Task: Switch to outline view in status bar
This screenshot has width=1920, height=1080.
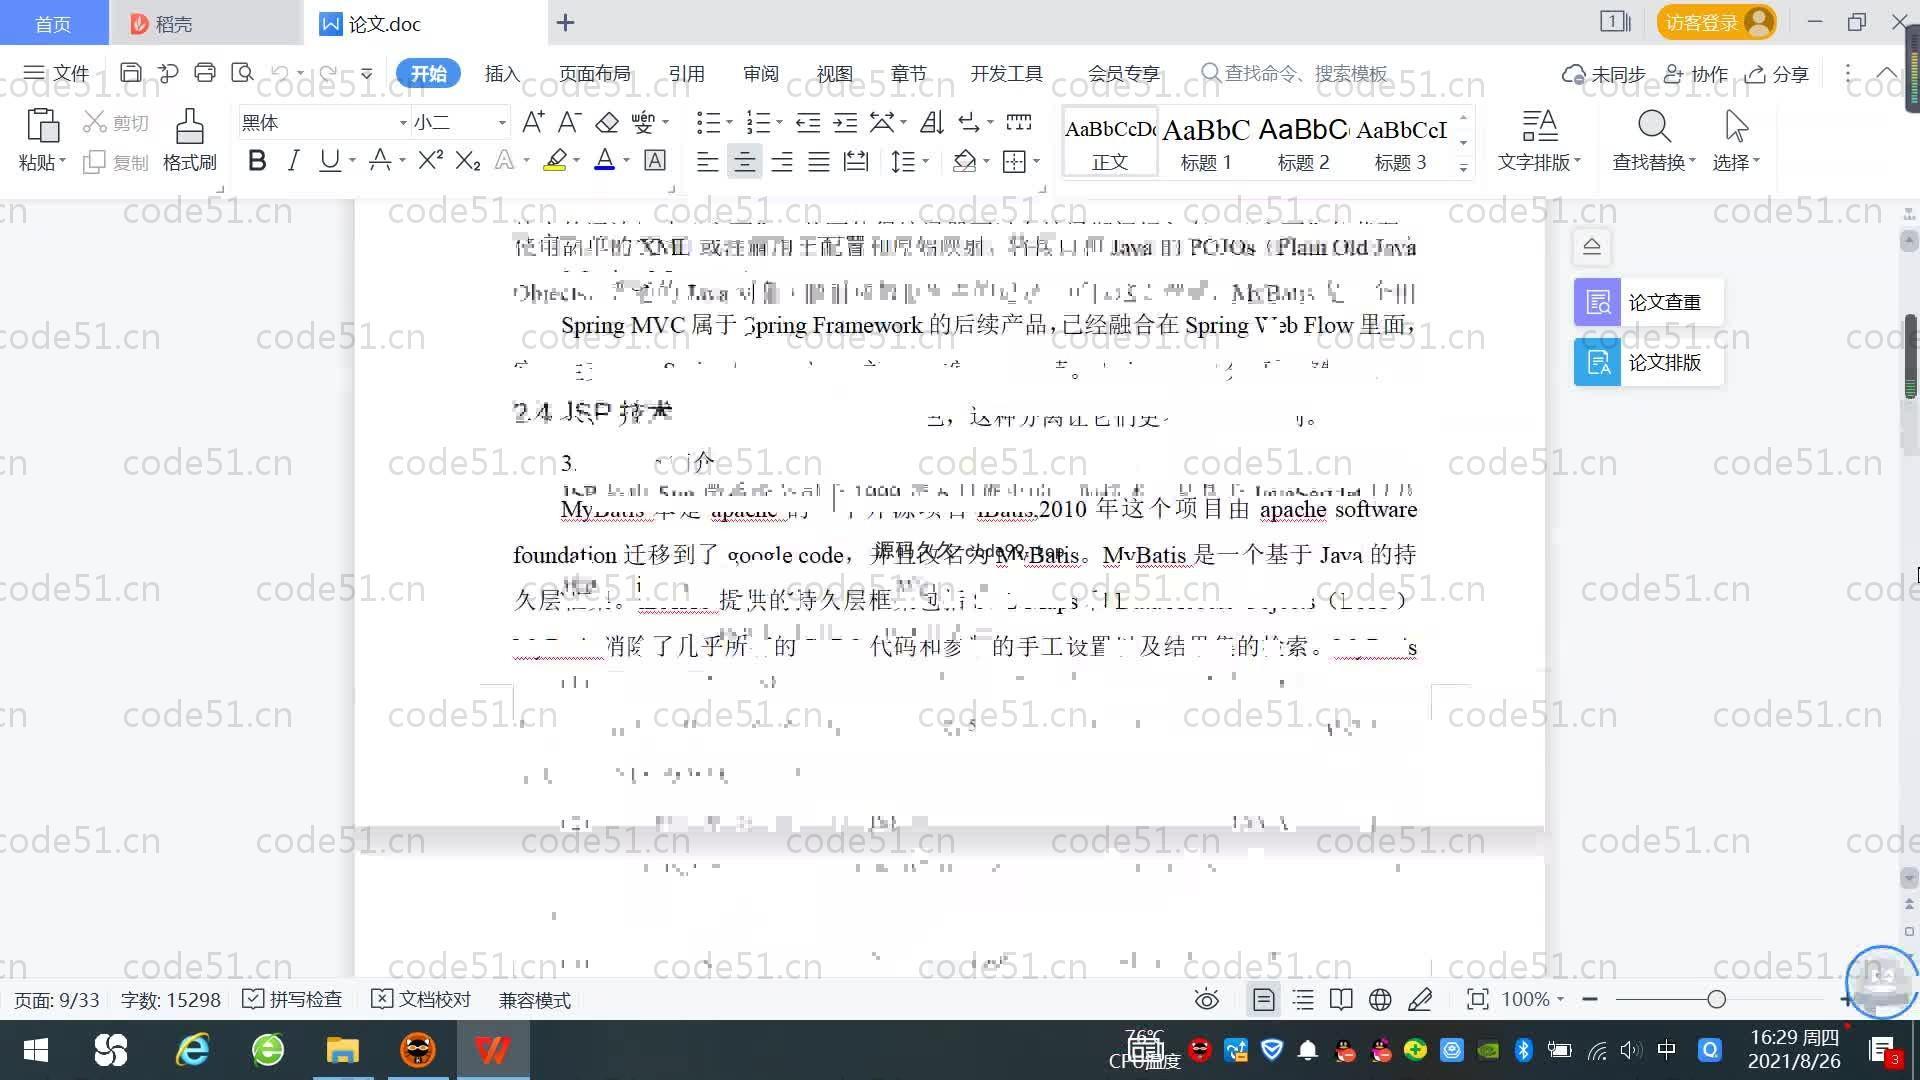Action: tap(1303, 999)
